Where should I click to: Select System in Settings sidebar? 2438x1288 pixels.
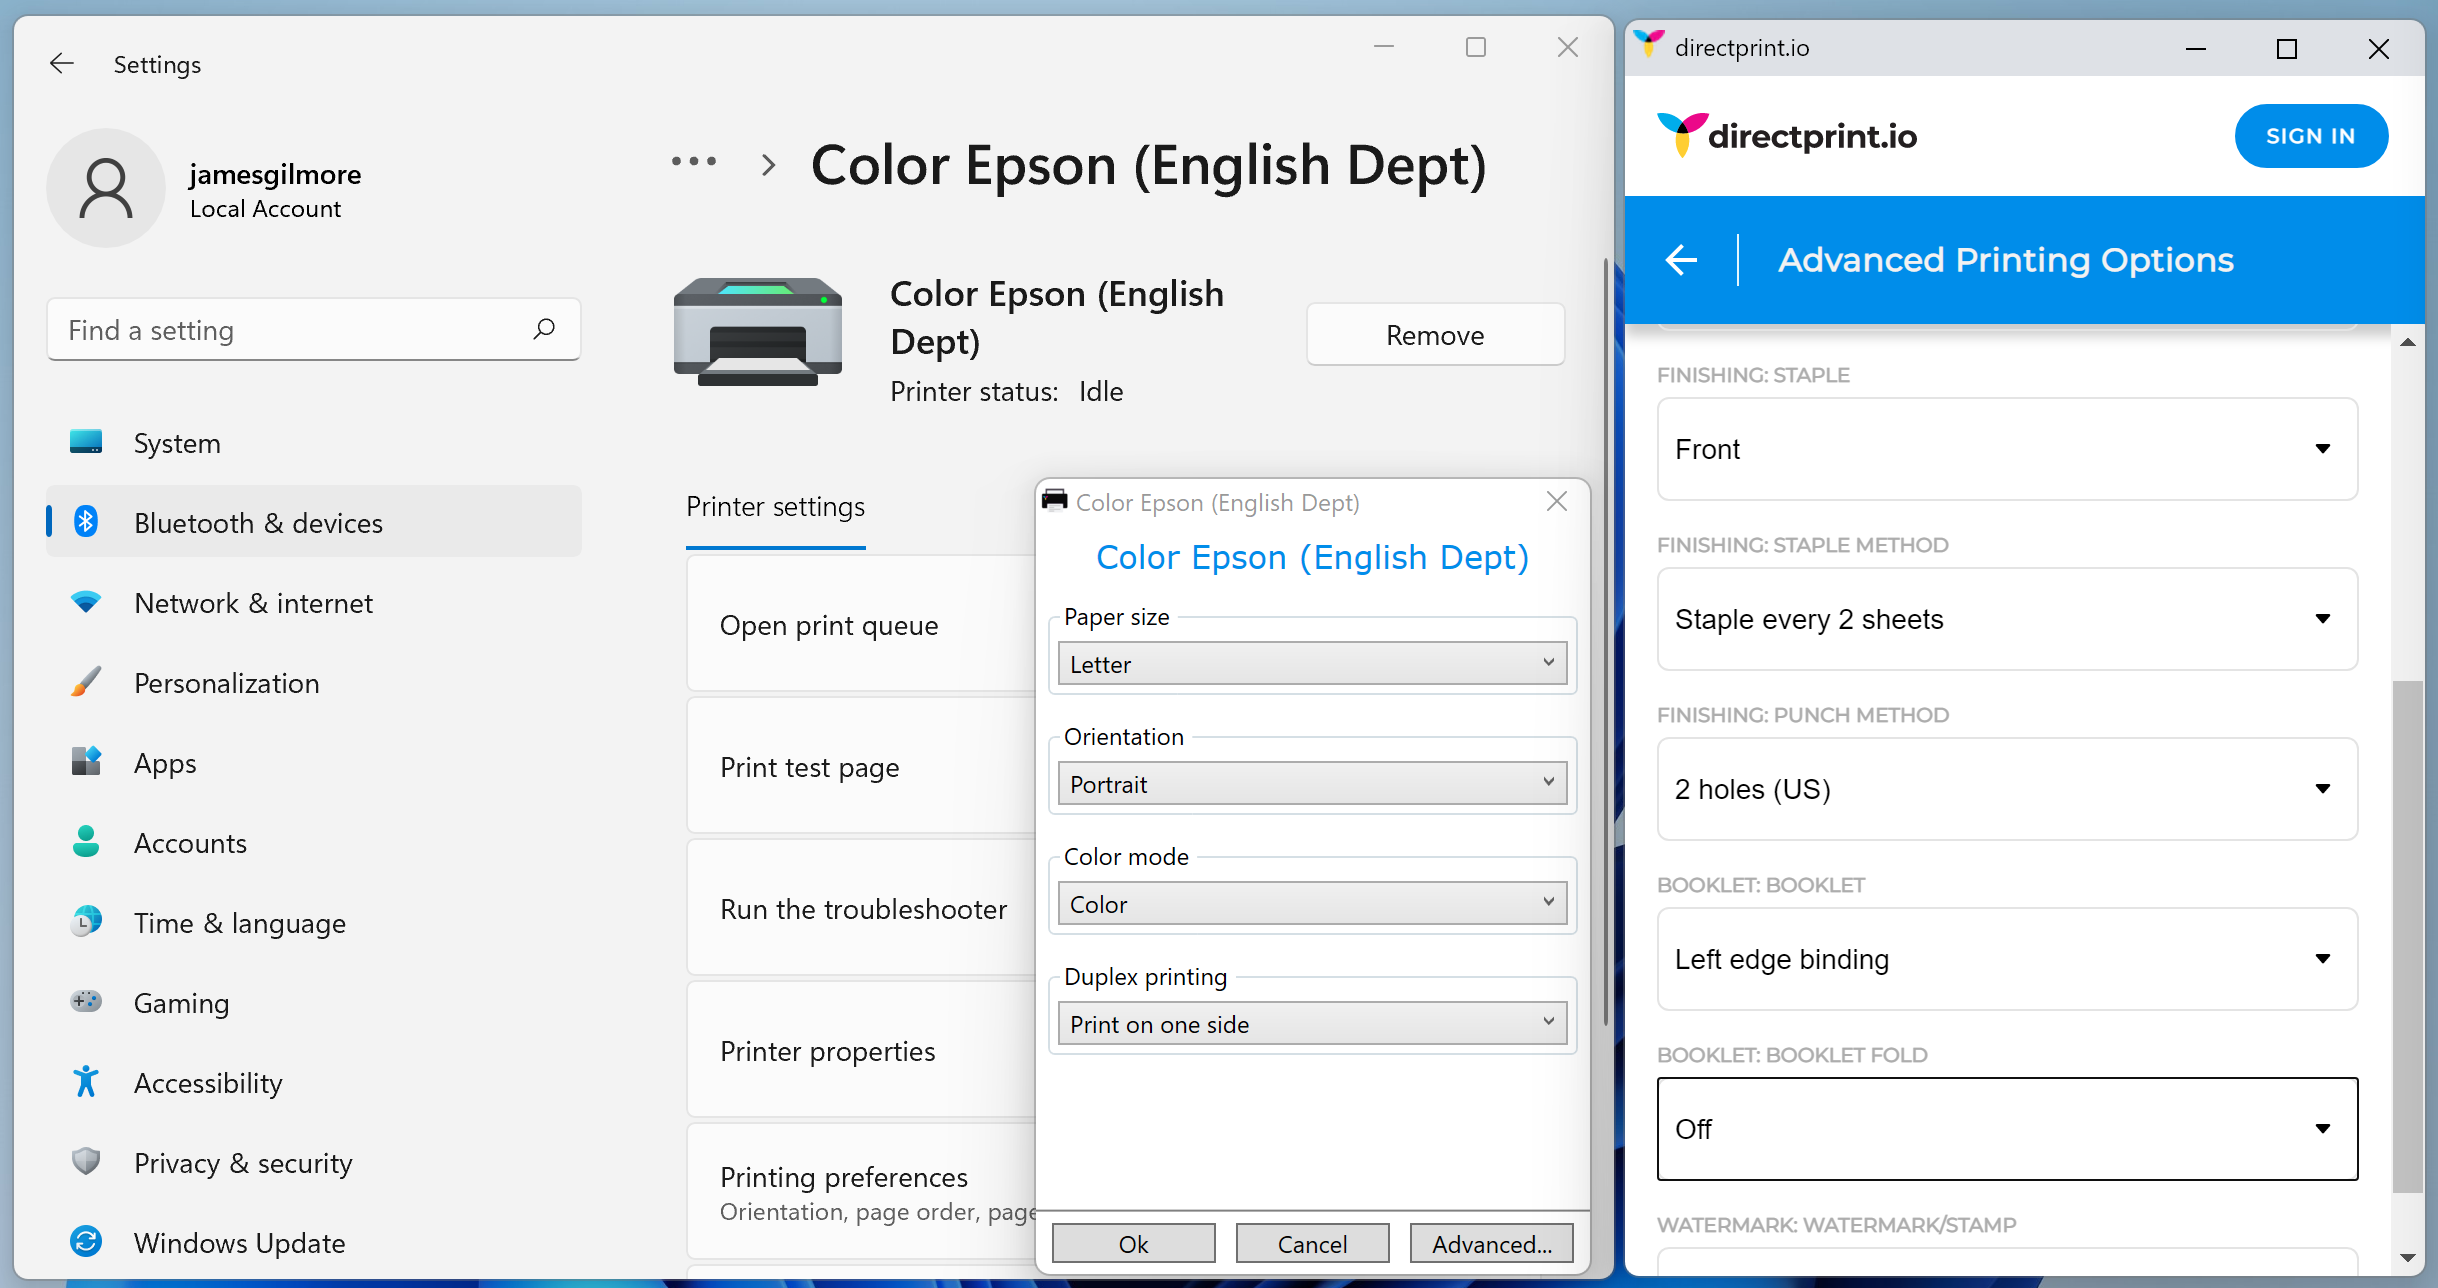click(x=314, y=442)
